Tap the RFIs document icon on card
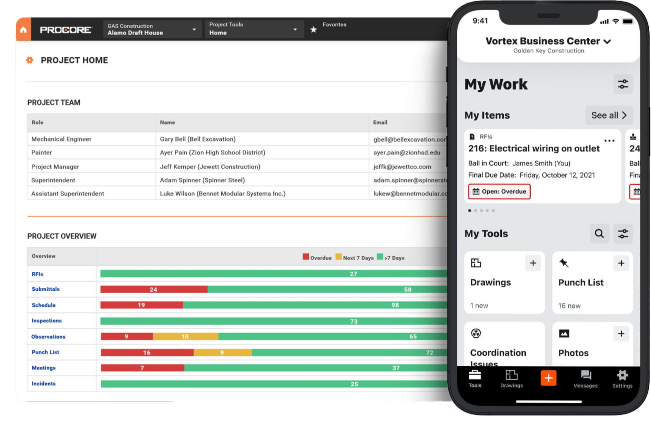651x435 pixels. coord(472,137)
